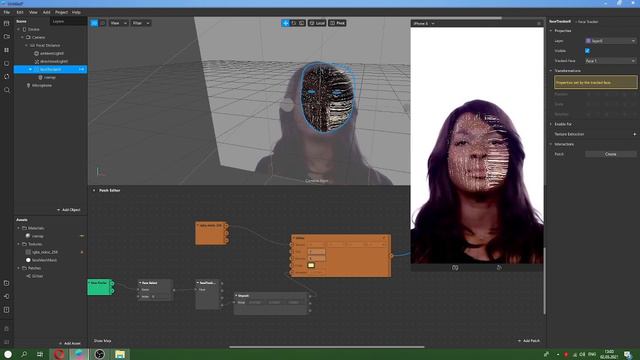Collapse the Materials folder in Assets
Screen dimensions: 640x360
click(x=18, y=228)
